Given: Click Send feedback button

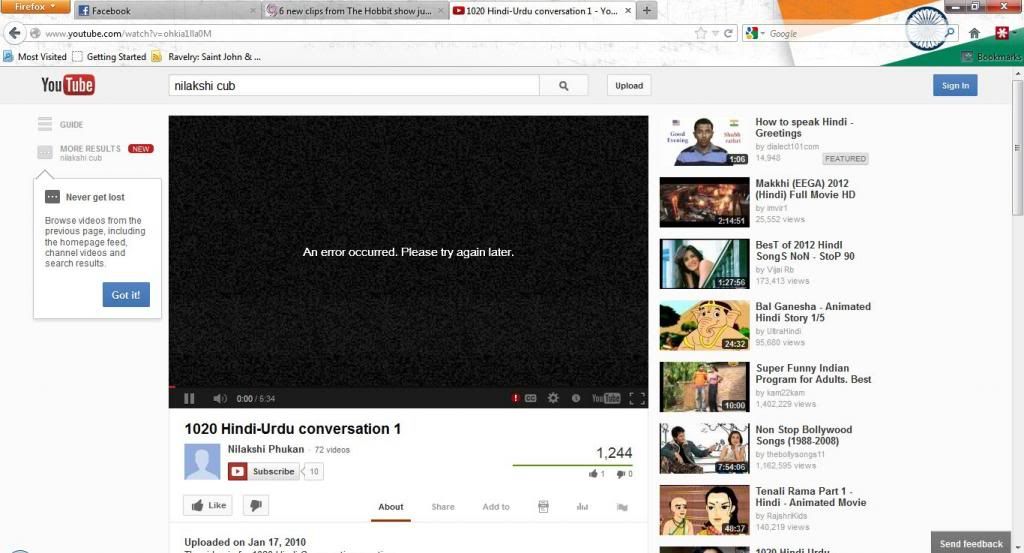Looking at the screenshot, I should [971, 543].
